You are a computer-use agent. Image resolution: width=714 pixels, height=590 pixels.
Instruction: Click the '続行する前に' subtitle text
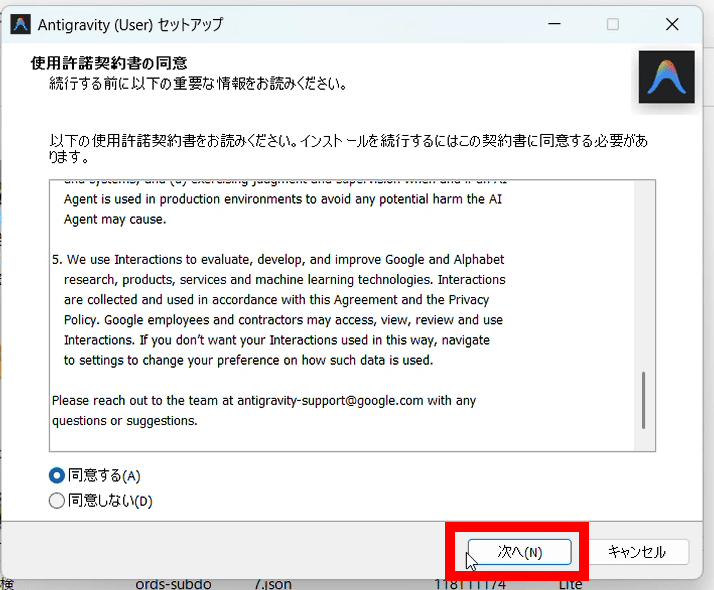click(x=199, y=84)
